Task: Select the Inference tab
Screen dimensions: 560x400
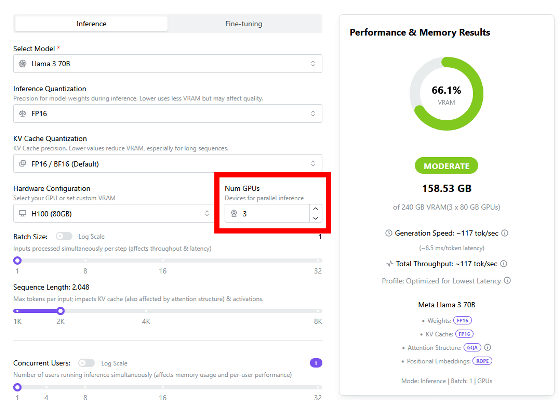Action: (91, 24)
